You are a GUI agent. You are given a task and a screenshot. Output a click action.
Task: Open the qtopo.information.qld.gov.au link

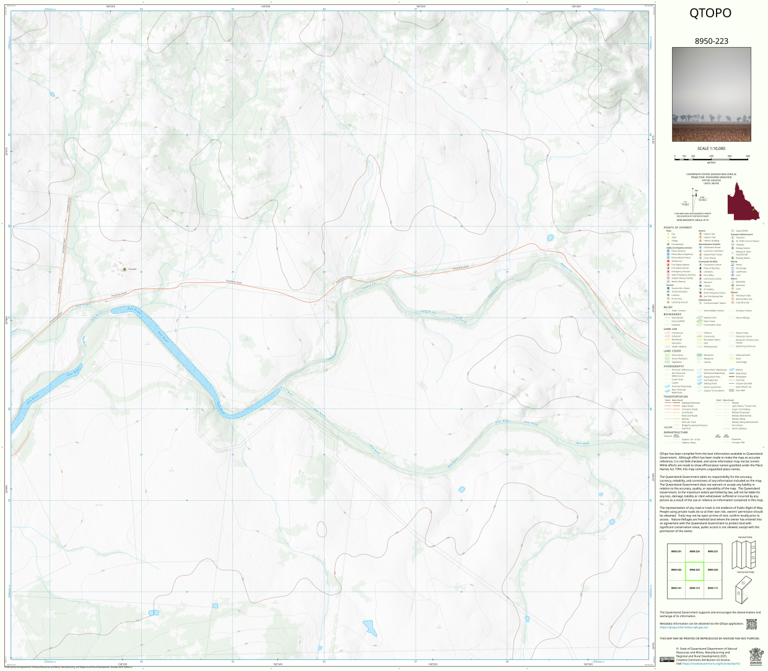[x=683, y=627]
